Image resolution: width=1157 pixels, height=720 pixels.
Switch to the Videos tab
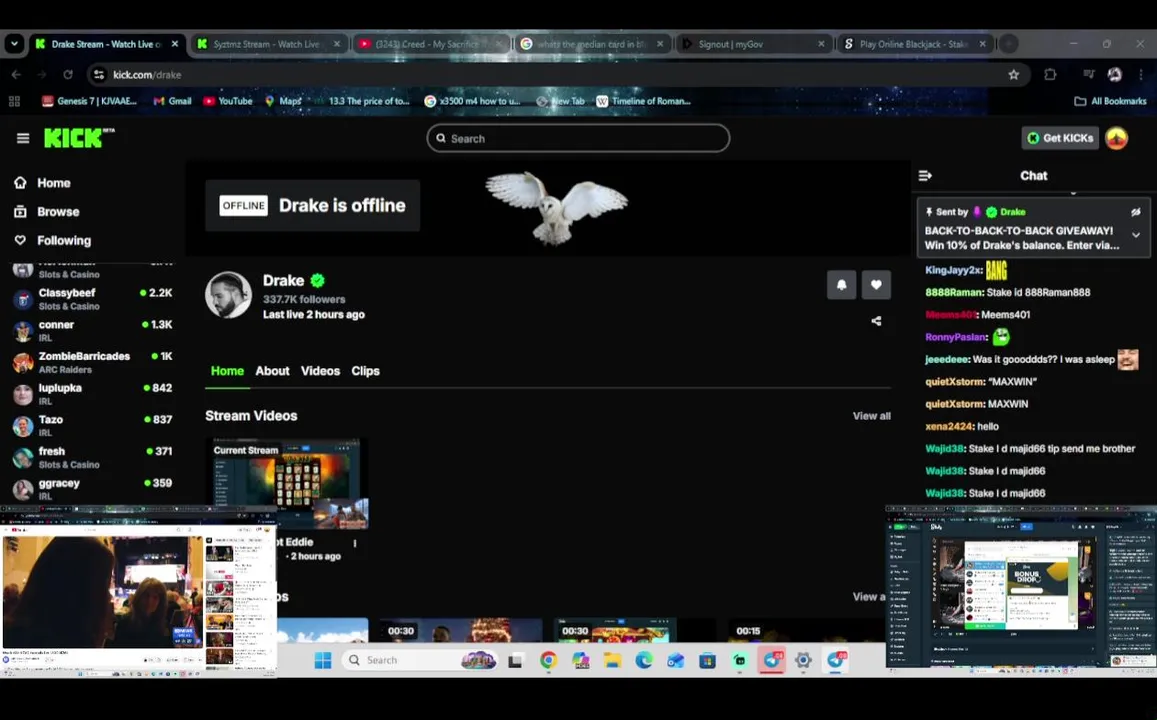coord(320,371)
